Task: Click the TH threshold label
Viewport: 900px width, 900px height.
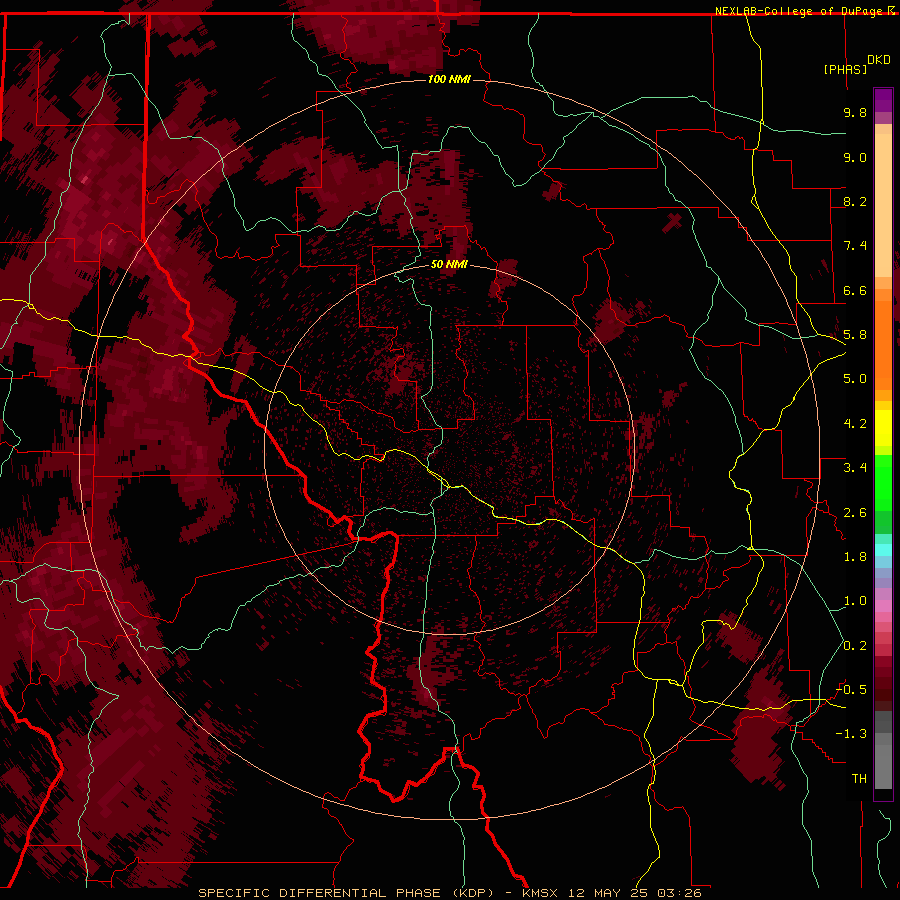Action: [859, 779]
